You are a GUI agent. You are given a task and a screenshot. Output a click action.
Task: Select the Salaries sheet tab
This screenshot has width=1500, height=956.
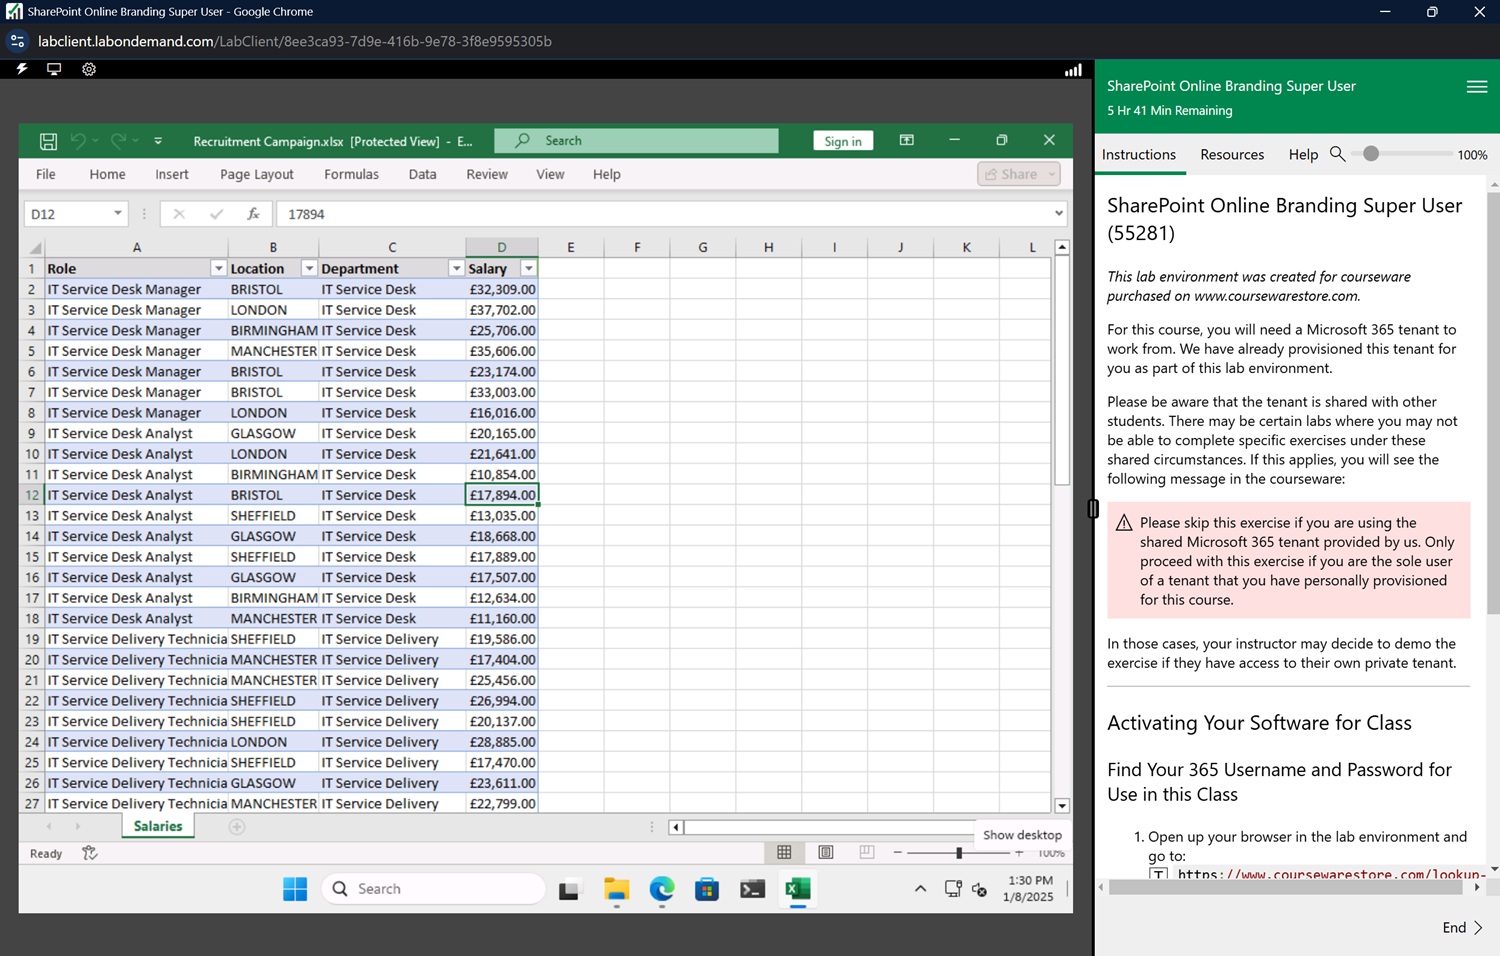click(x=158, y=826)
